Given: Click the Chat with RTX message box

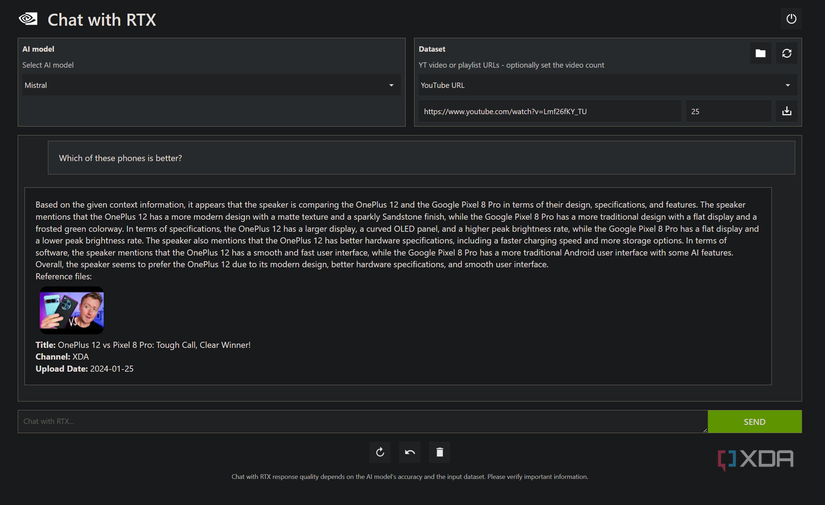Looking at the screenshot, I should 362,422.
